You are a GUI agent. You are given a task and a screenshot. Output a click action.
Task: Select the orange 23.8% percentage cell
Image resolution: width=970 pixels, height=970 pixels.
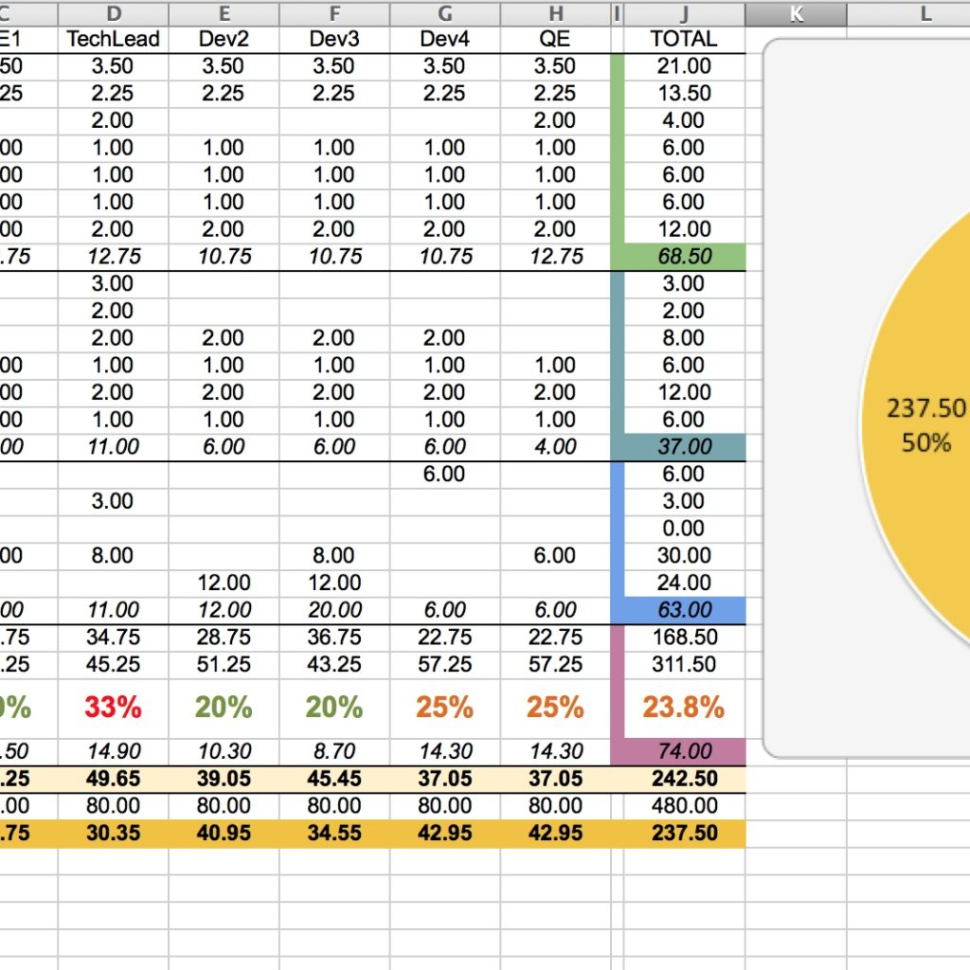tap(685, 708)
